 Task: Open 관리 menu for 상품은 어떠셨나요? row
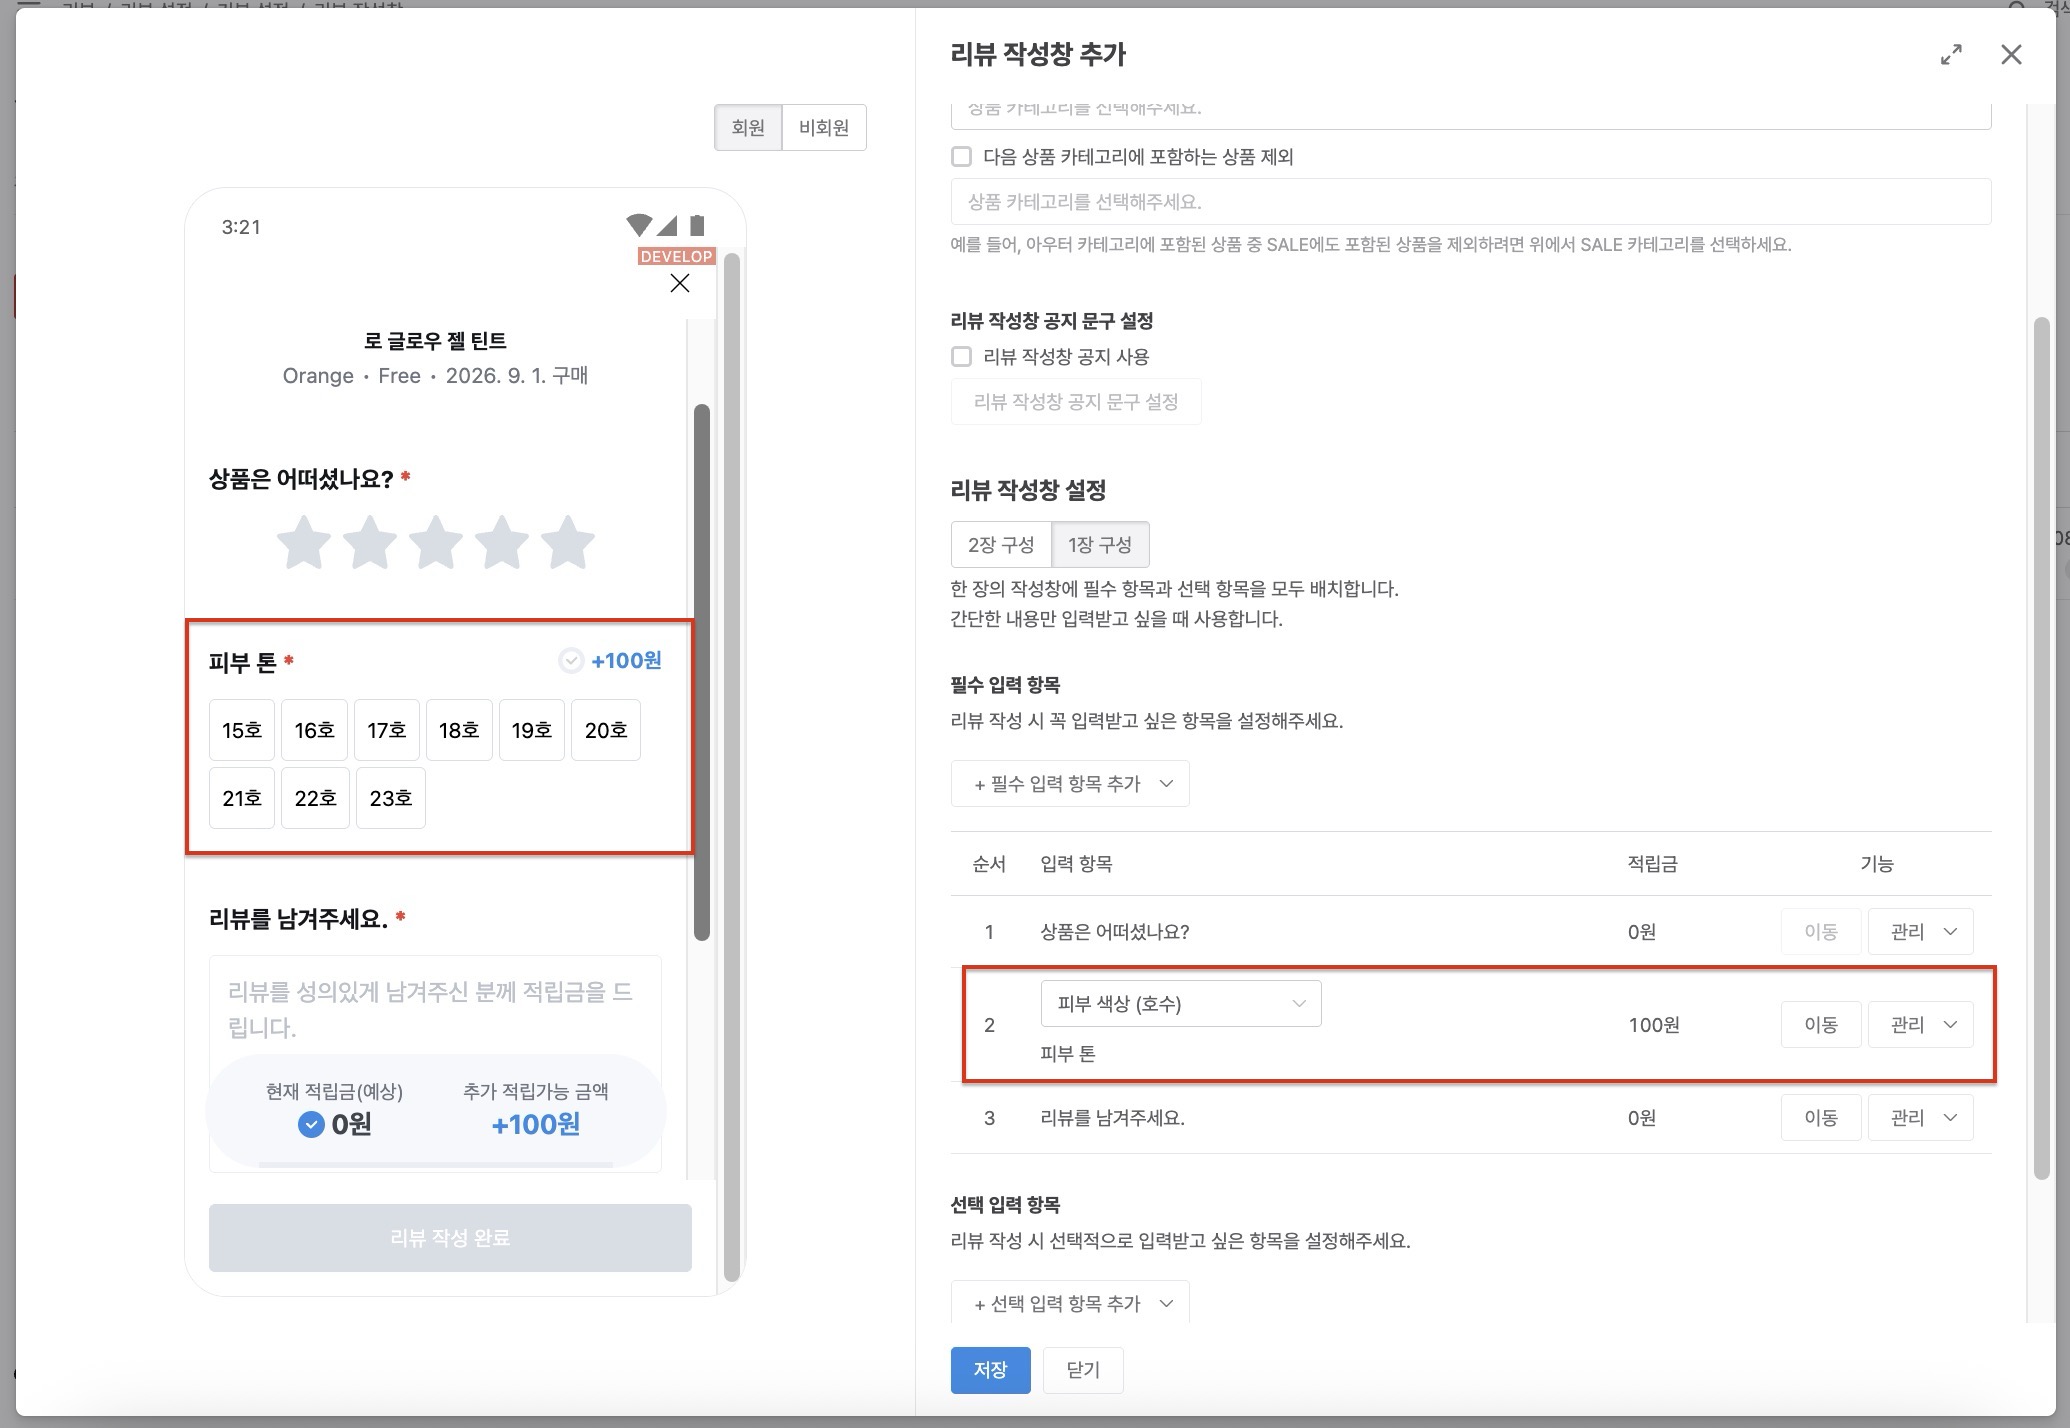pos(1921,932)
